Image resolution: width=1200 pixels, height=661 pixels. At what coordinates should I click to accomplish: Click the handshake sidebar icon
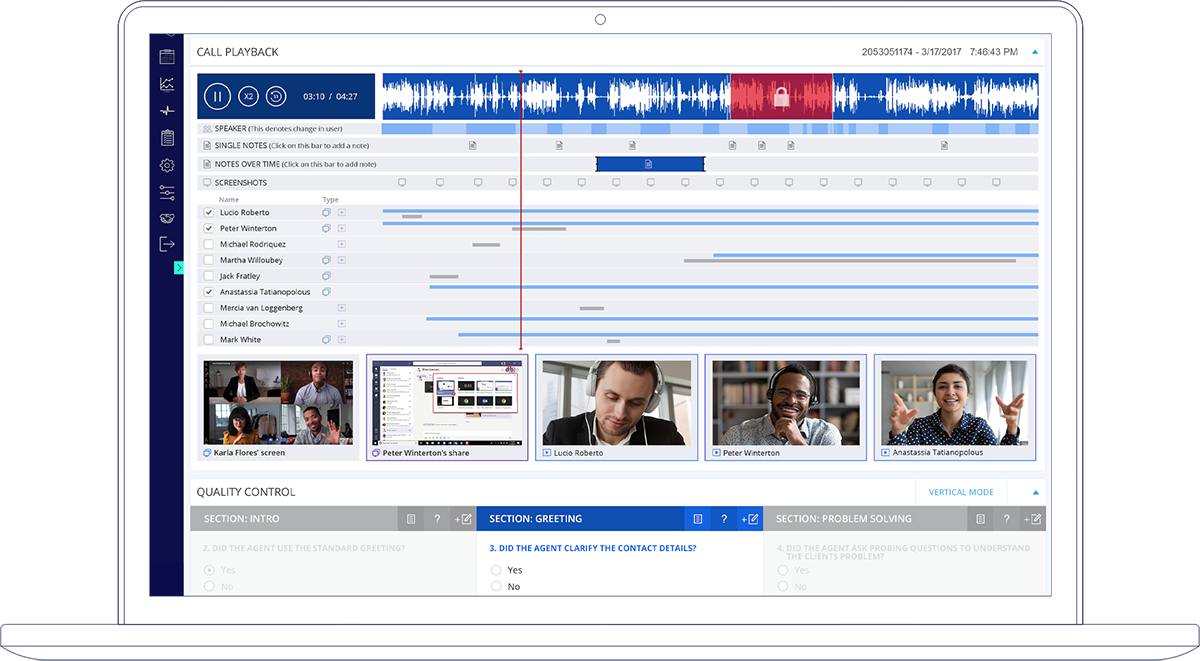coord(167,218)
